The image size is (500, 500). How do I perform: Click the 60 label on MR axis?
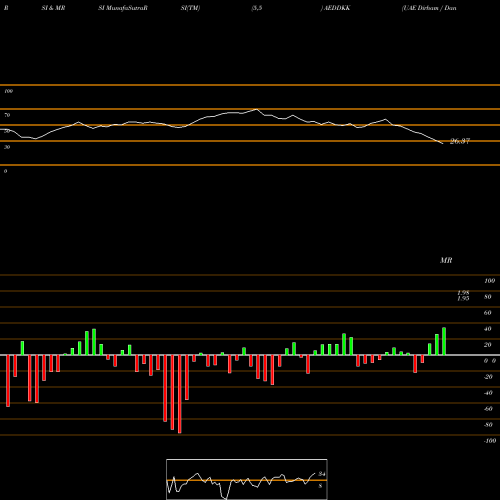(488, 313)
